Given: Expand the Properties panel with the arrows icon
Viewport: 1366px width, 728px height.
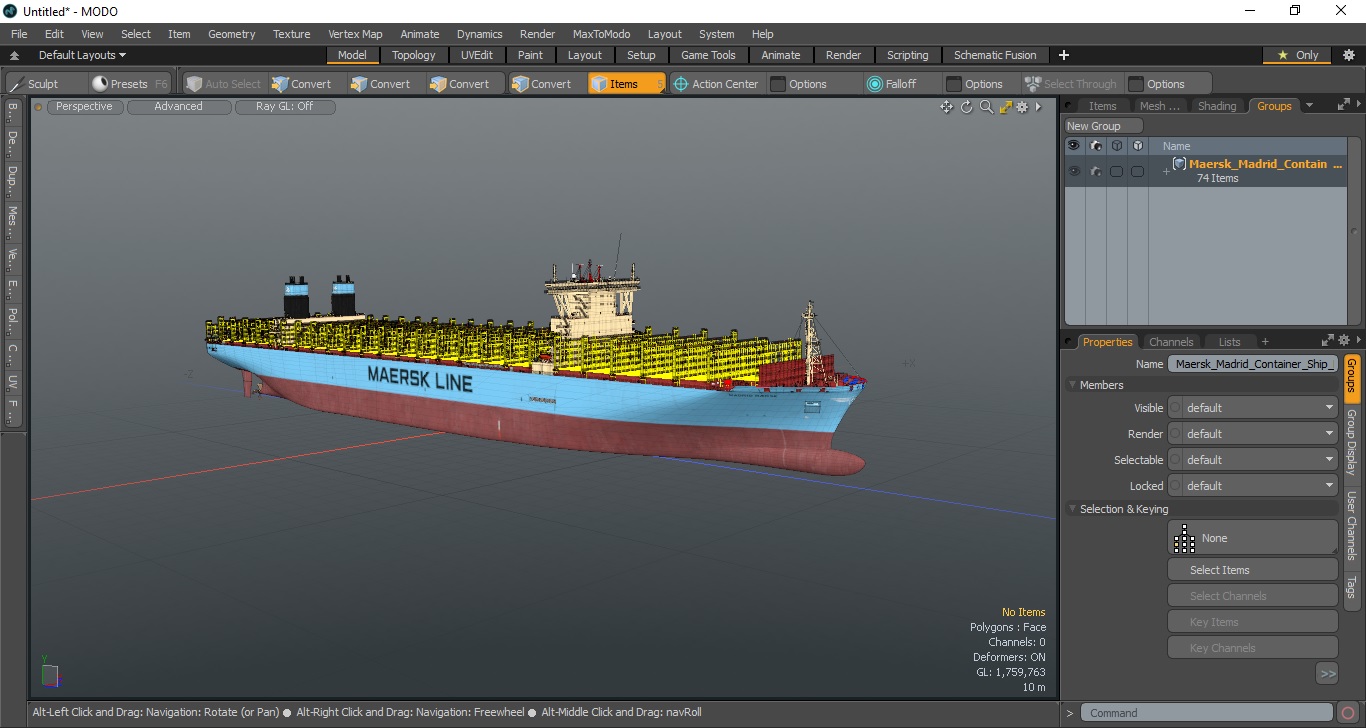Looking at the screenshot, I should 1328,340.
